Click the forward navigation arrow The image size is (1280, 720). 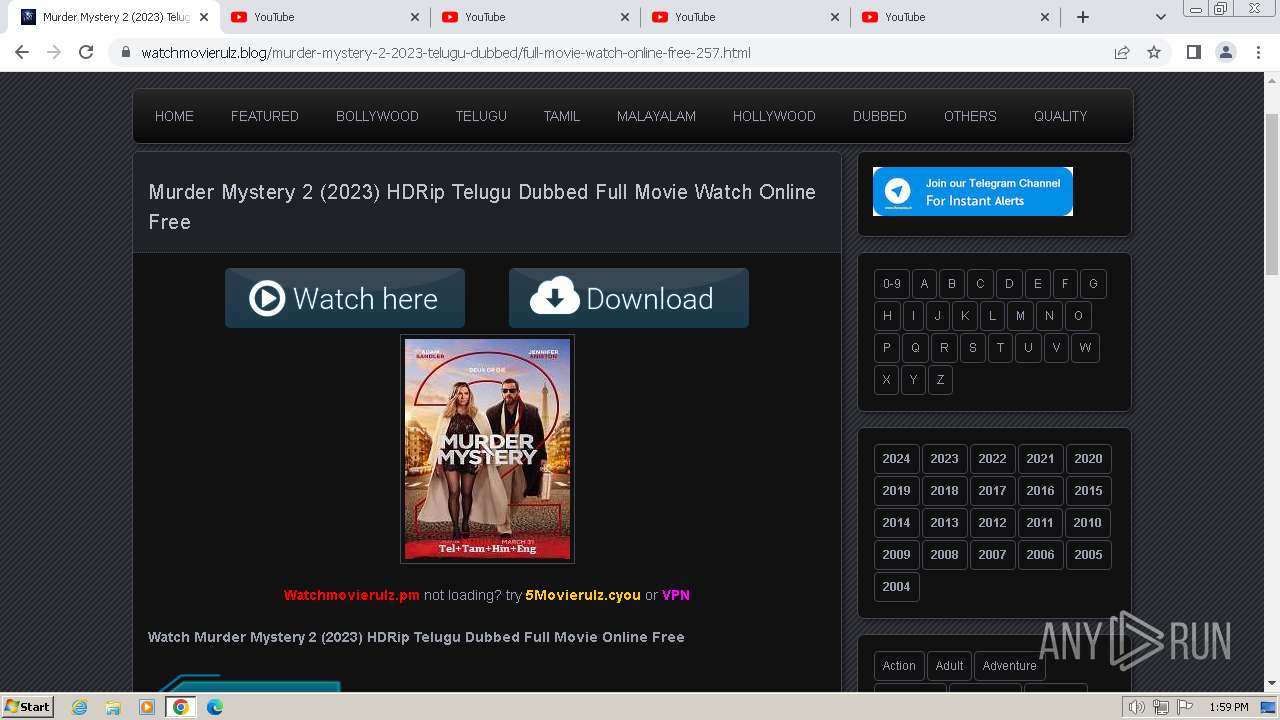(54, 52)
